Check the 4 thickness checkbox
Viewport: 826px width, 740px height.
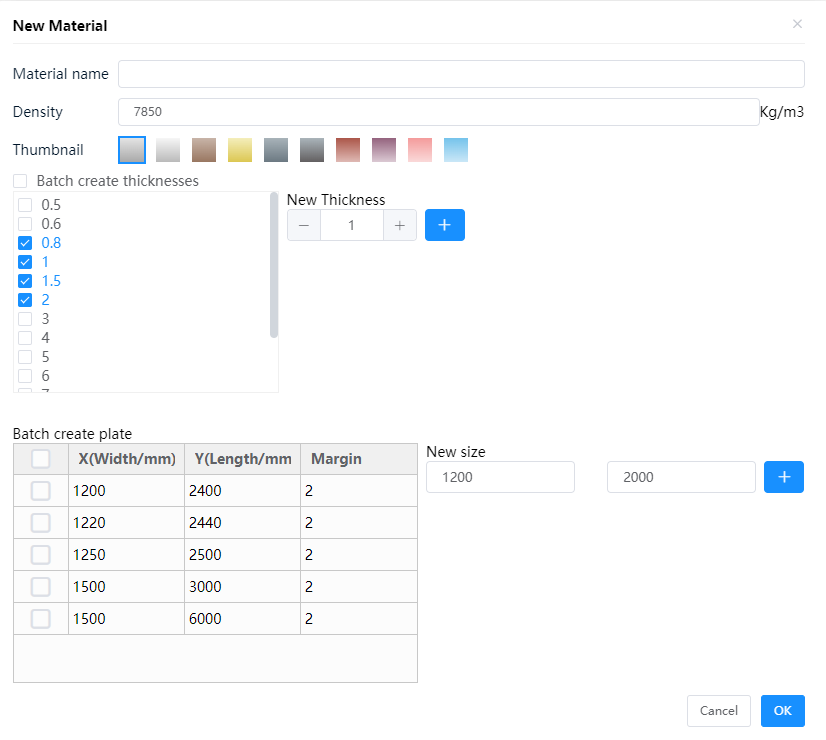(x=25, y=338)
